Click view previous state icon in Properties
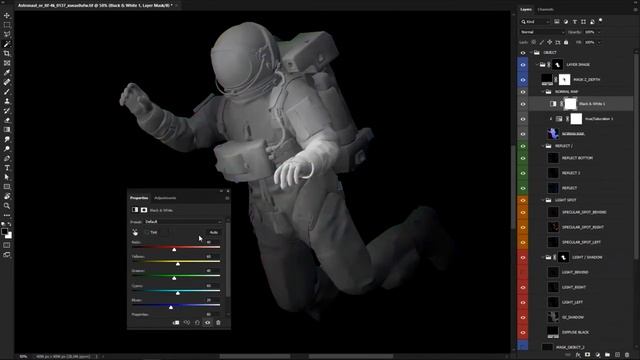The width and height of the screenshot is (640, 360). (x=187, y=322)
